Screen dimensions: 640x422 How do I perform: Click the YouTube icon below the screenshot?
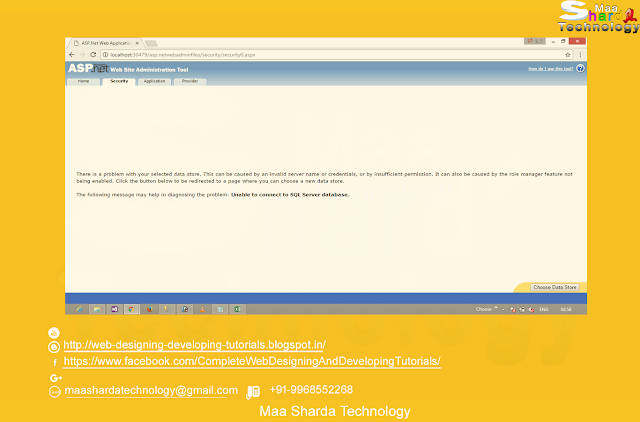click(x=54, y=333)
